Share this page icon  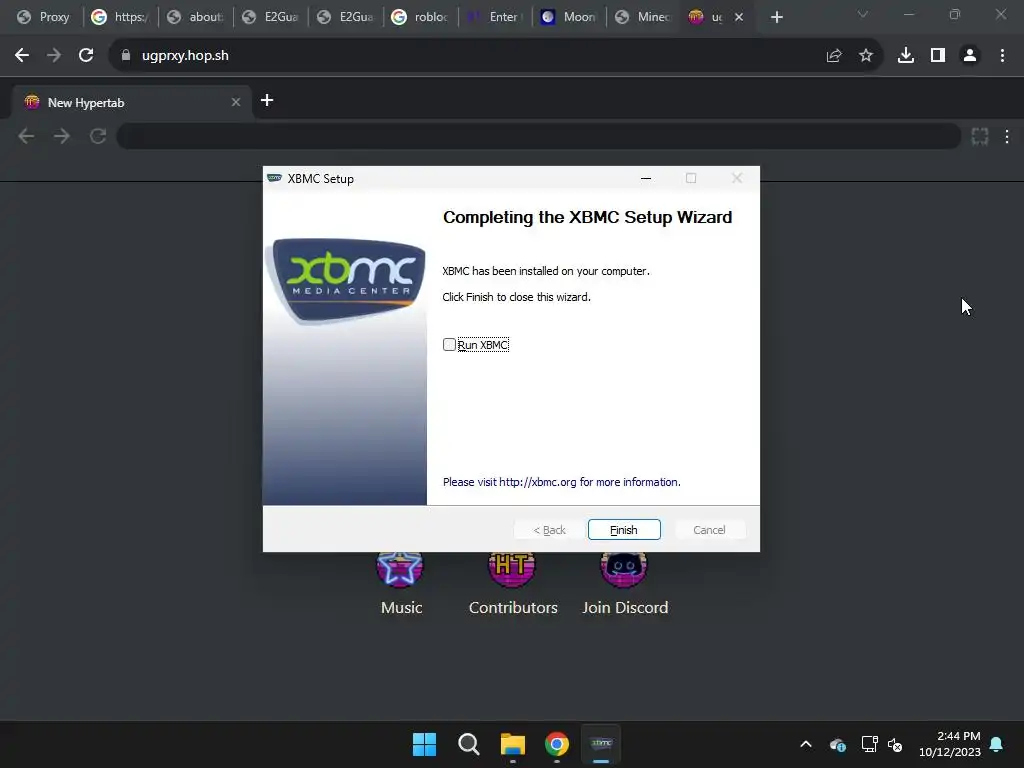coord(834,56)
